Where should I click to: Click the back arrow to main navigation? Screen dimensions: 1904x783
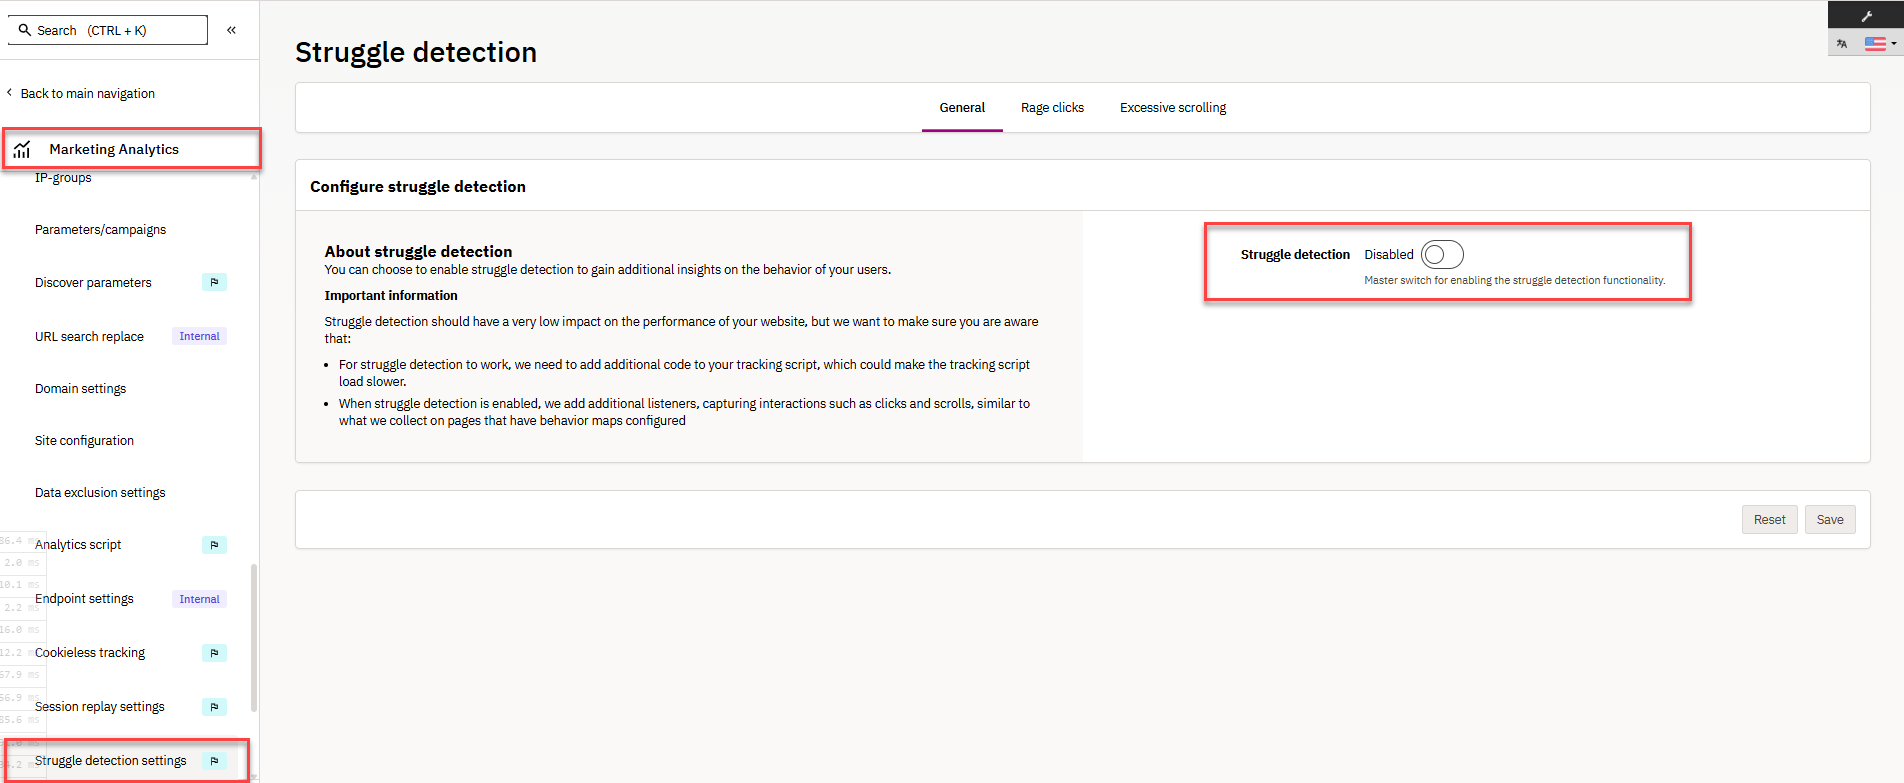click(x=10, y=93)
